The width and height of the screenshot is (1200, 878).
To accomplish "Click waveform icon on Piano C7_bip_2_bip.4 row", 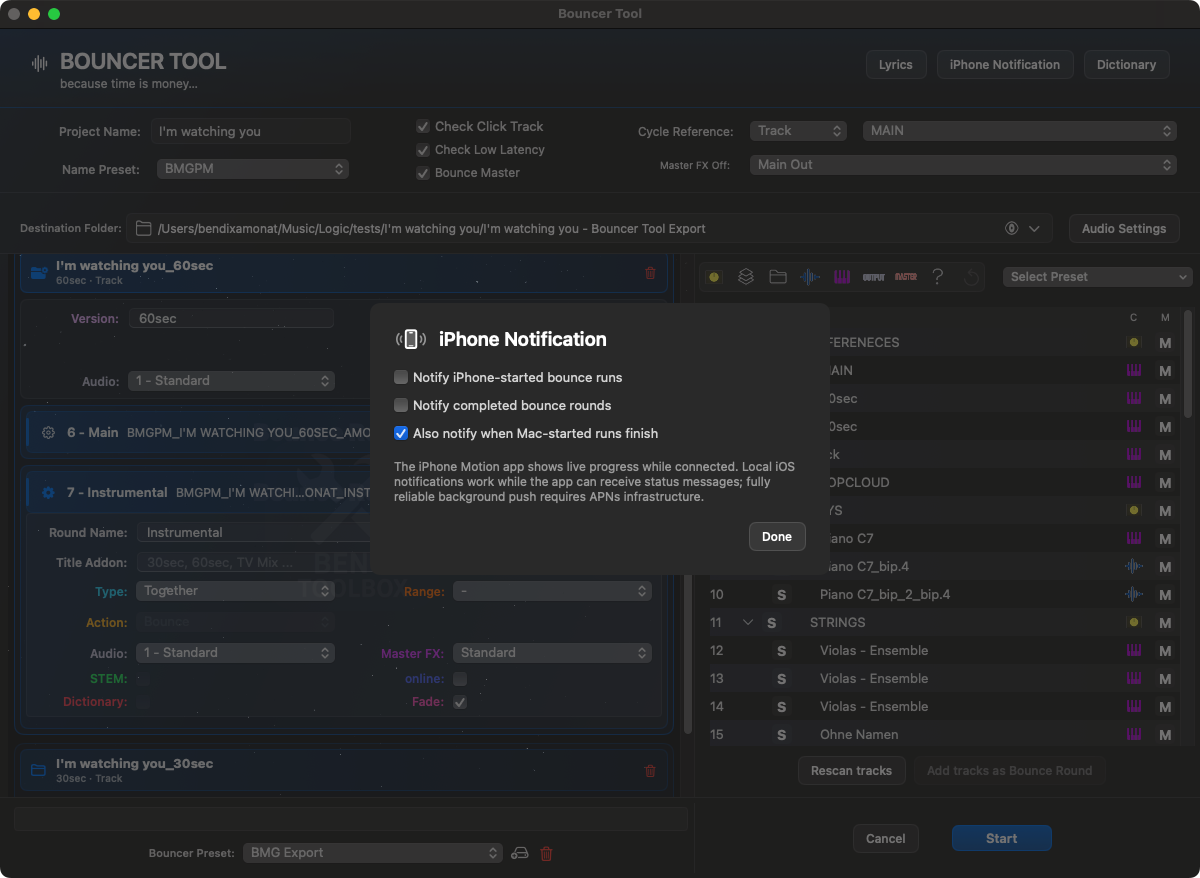I will pos(1133,594).
